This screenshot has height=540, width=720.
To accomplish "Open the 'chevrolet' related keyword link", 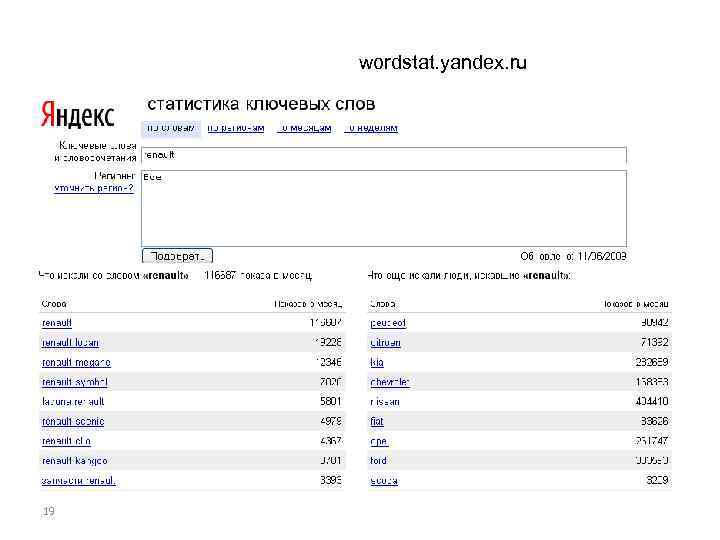I will point(390,382).
